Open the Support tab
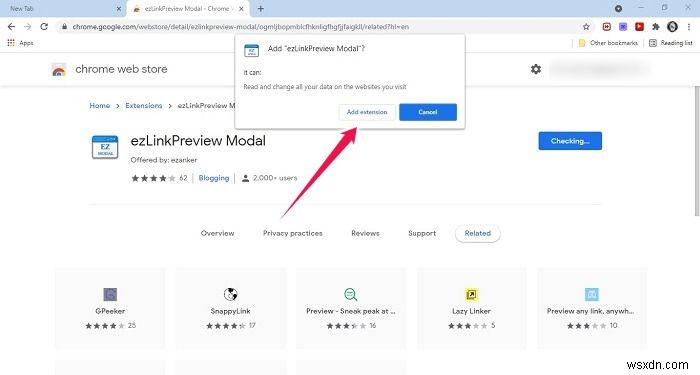700x375 pixels. tap(422, 233)
